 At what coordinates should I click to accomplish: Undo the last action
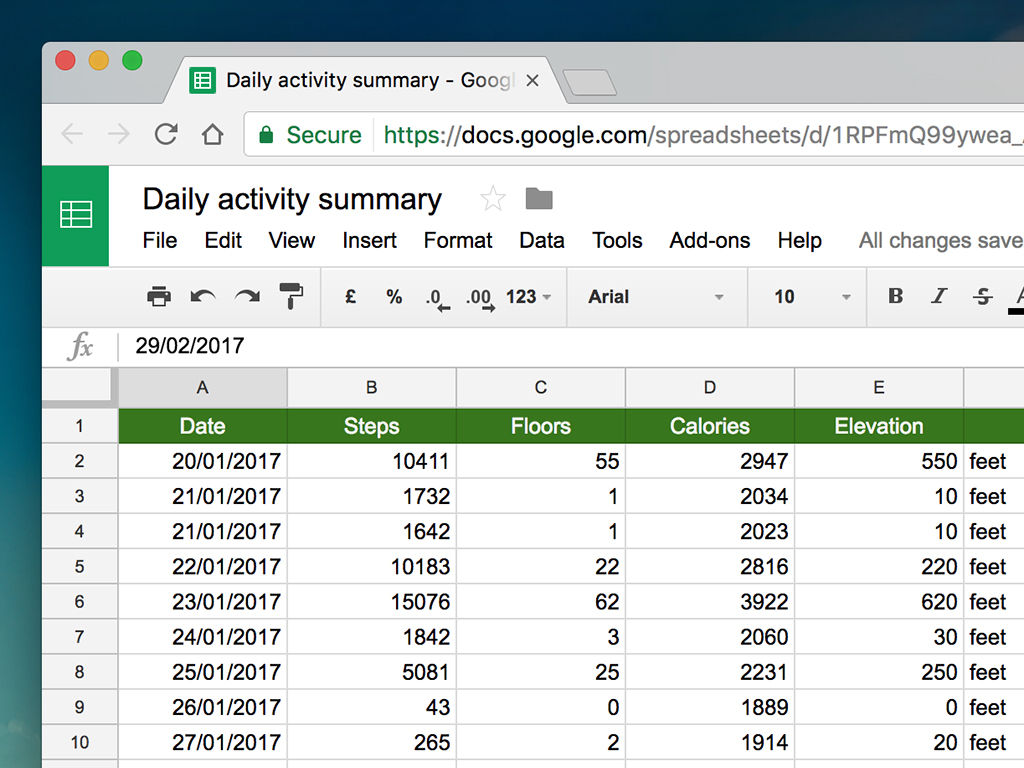click(x=203, y=296)
